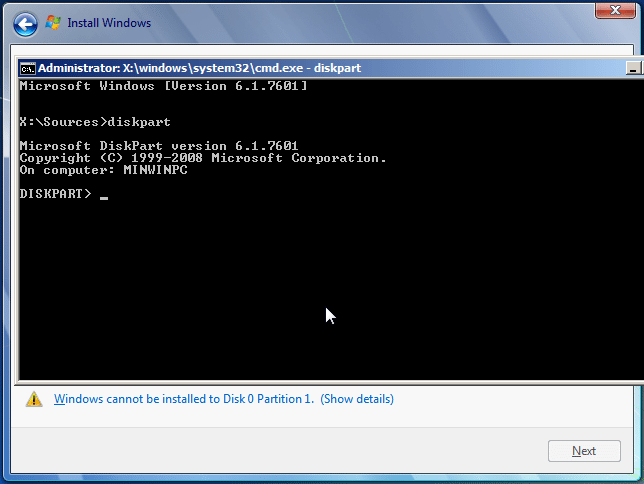Click the 'X:\Sources>diskpart' command line
This screenshot has height=484, width=644.
coord(95,122)
